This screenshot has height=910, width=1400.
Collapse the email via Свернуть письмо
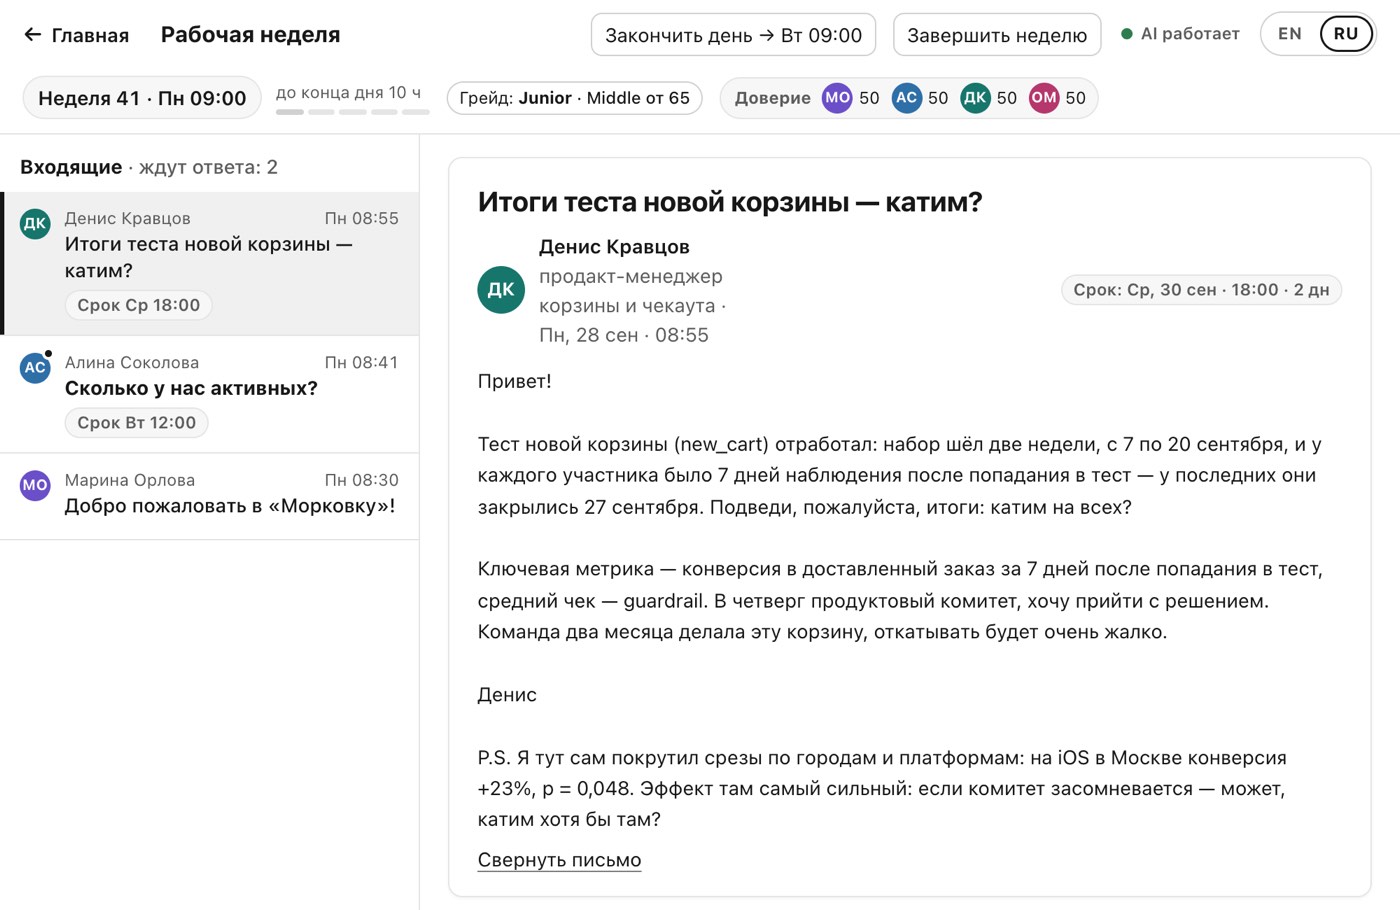[559, 860]
